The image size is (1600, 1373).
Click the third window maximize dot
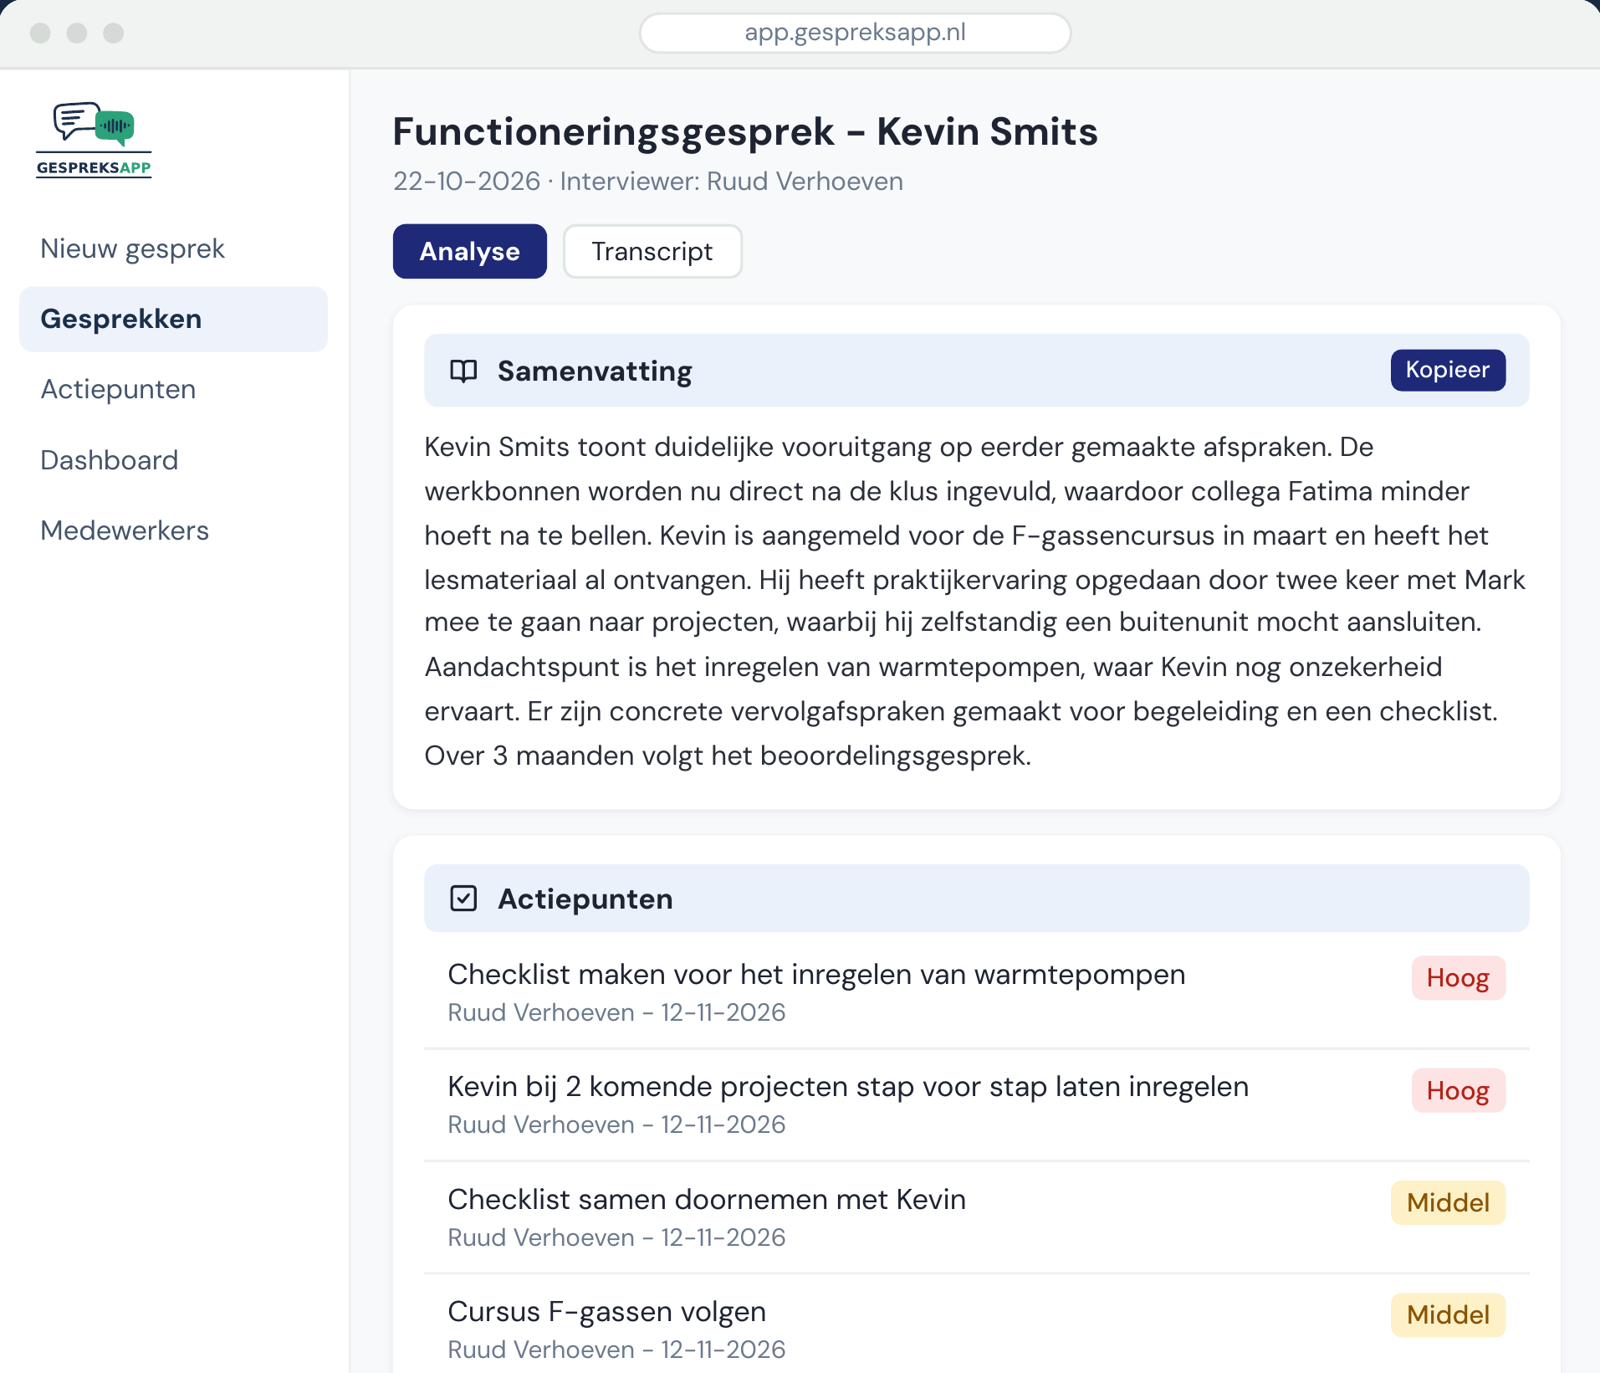point(114,33)
